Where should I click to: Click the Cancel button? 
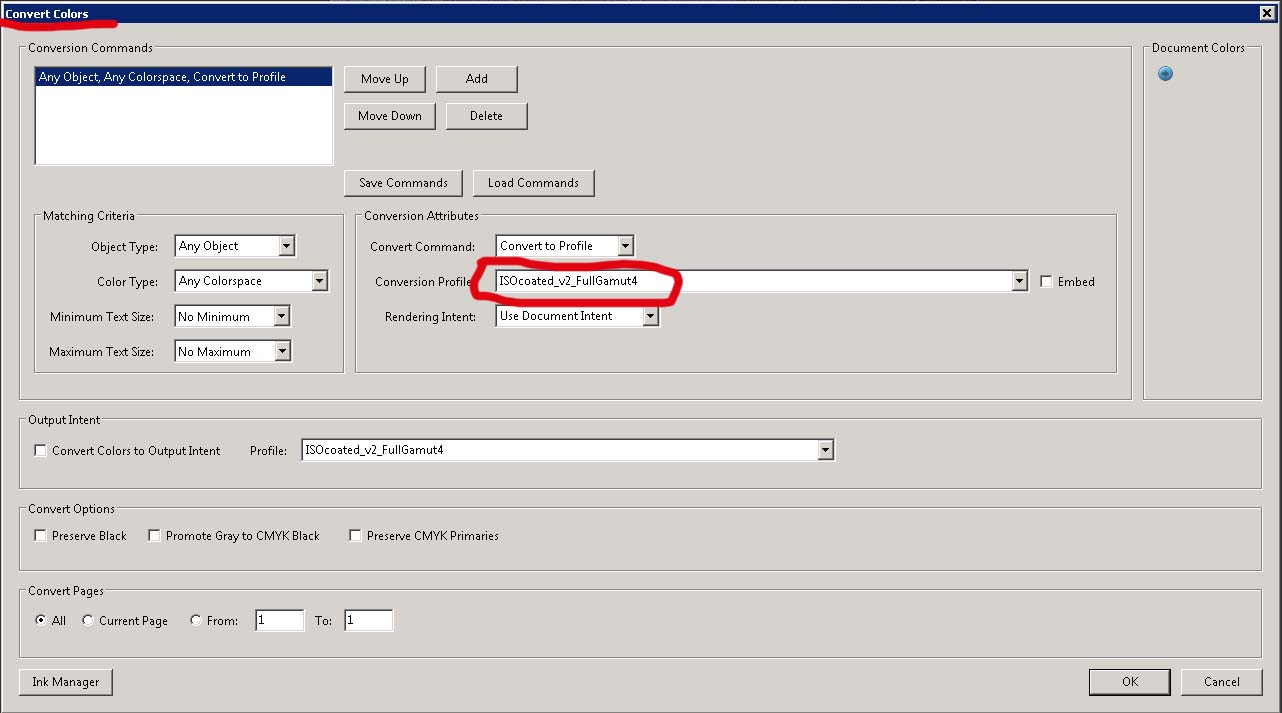pyautogui.click(x=1221, y=682)
